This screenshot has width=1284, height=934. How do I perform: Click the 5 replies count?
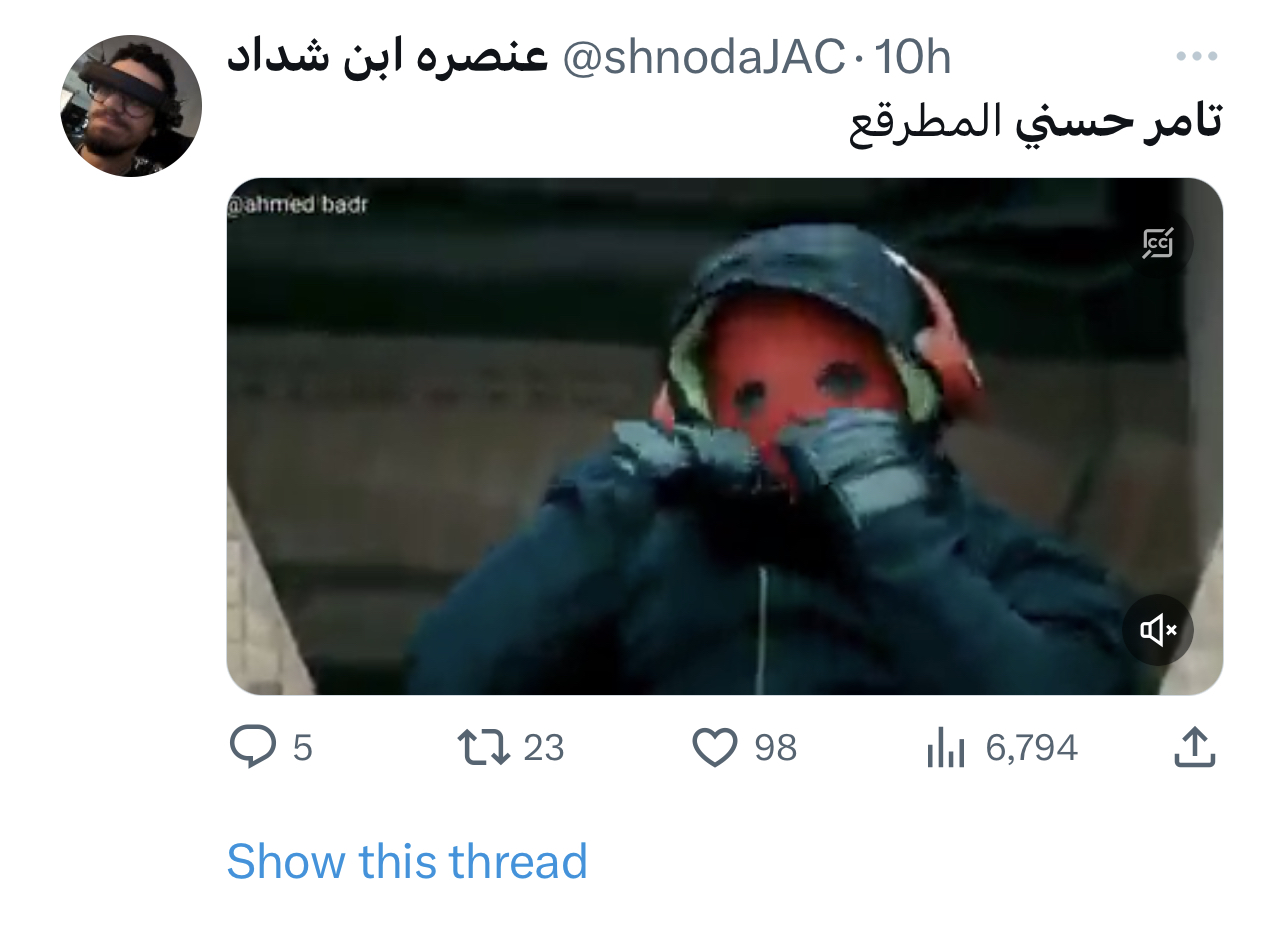tap(302, 748)
